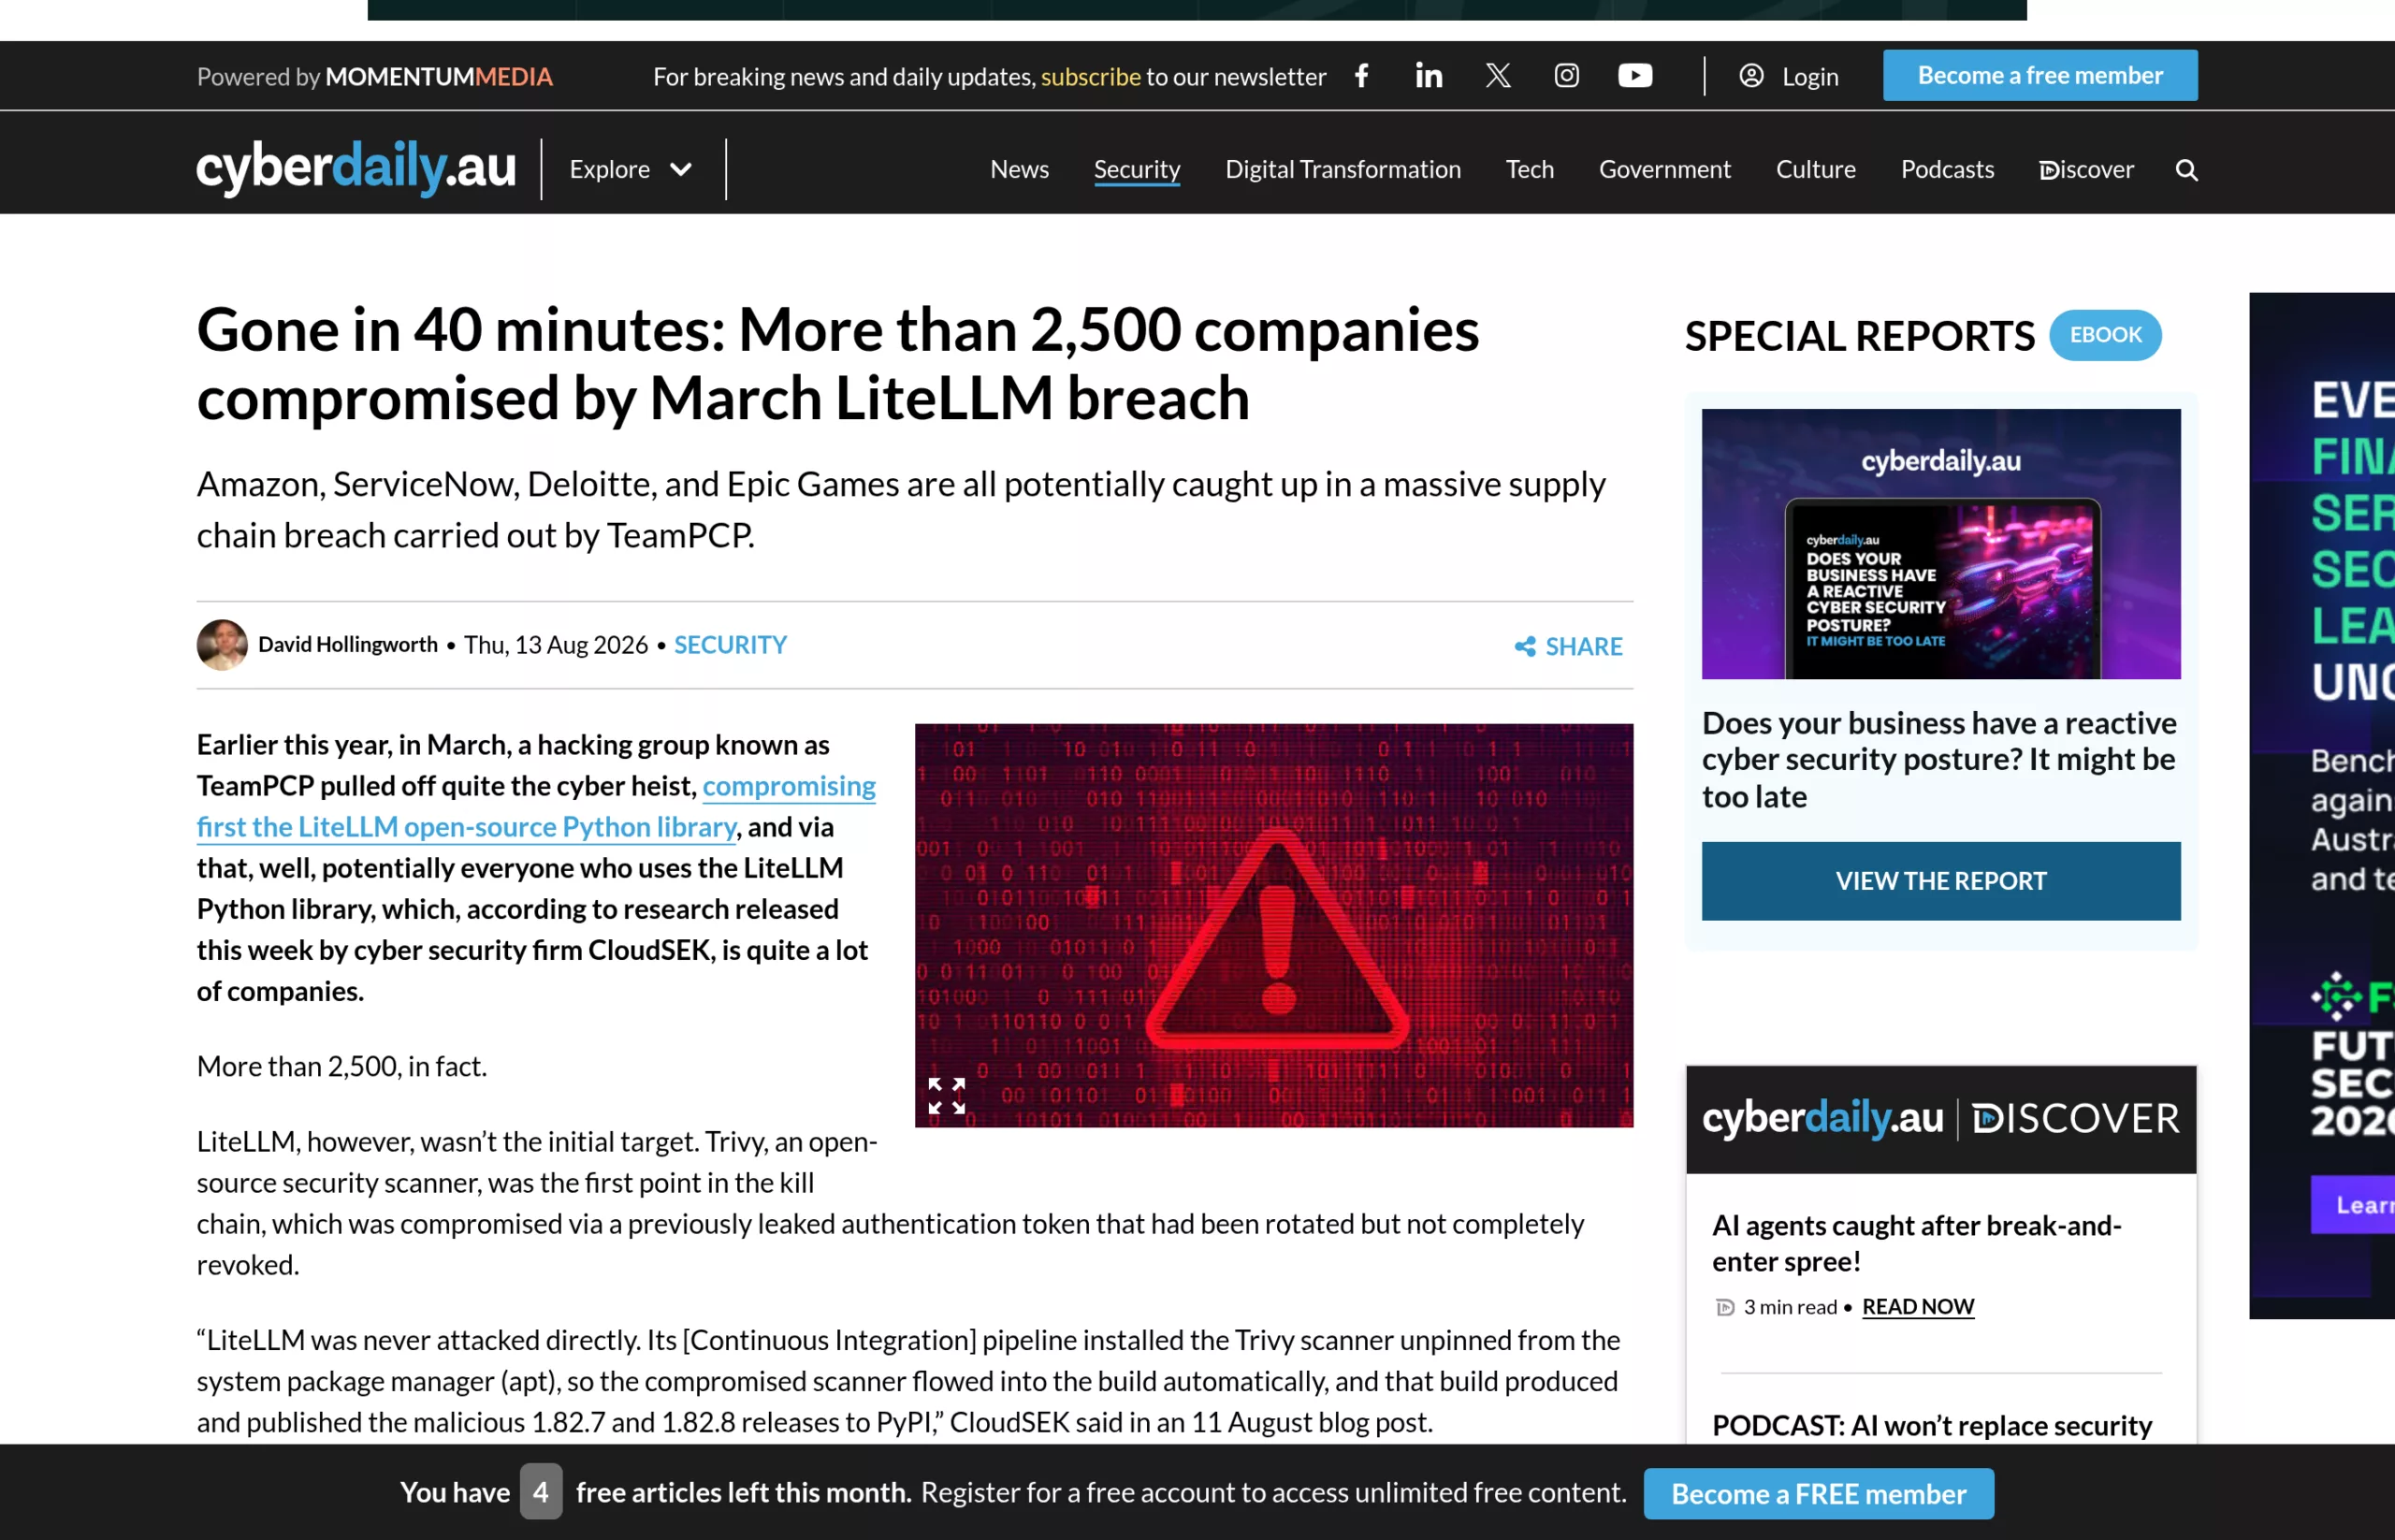Screen dimensions: 2395x1540
Task: Open the Instagram social icon
Action: (x=1566, y=76)
